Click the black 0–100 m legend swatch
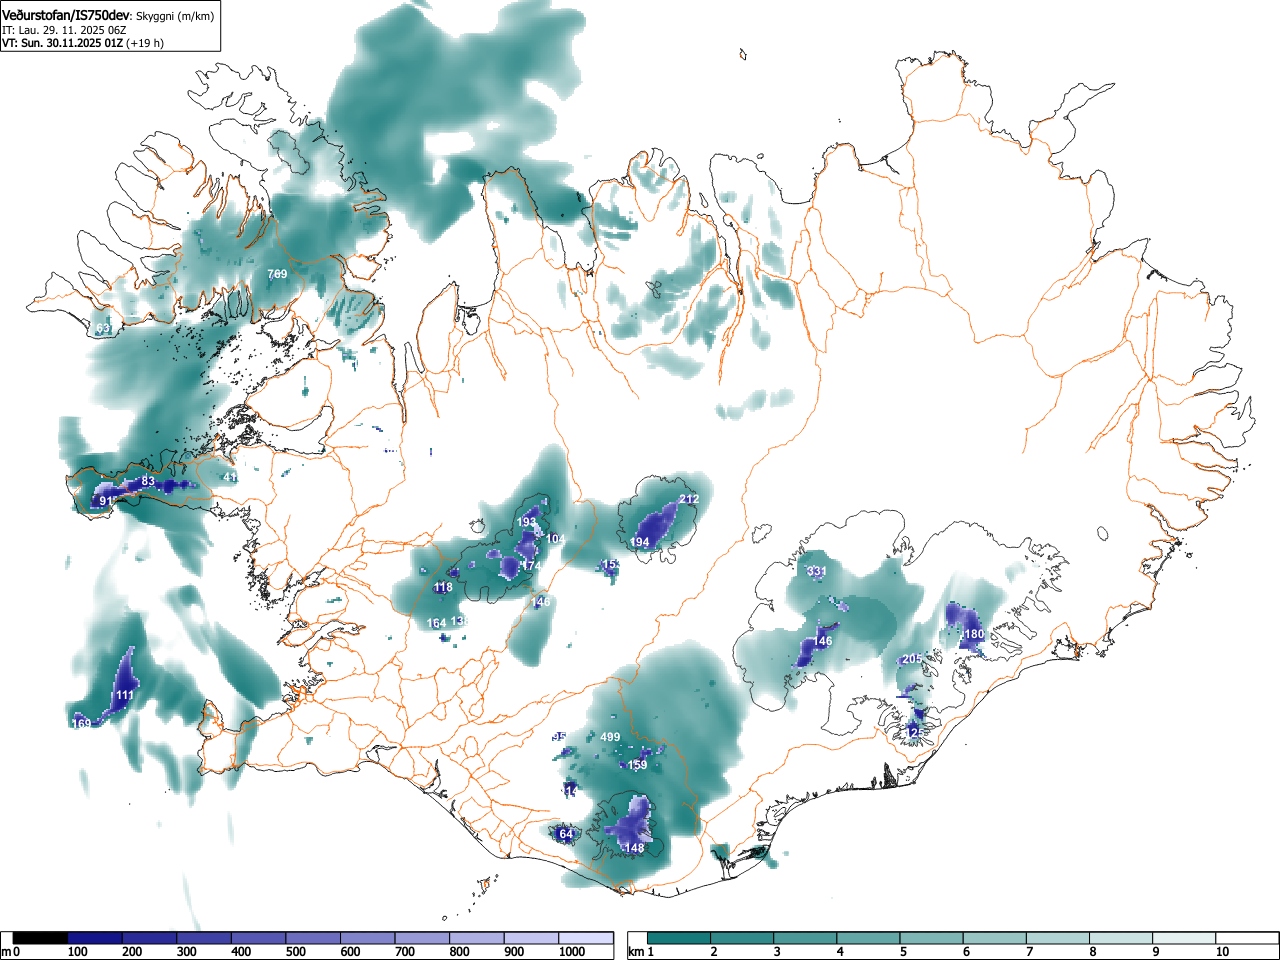 [x=41, y=938]
